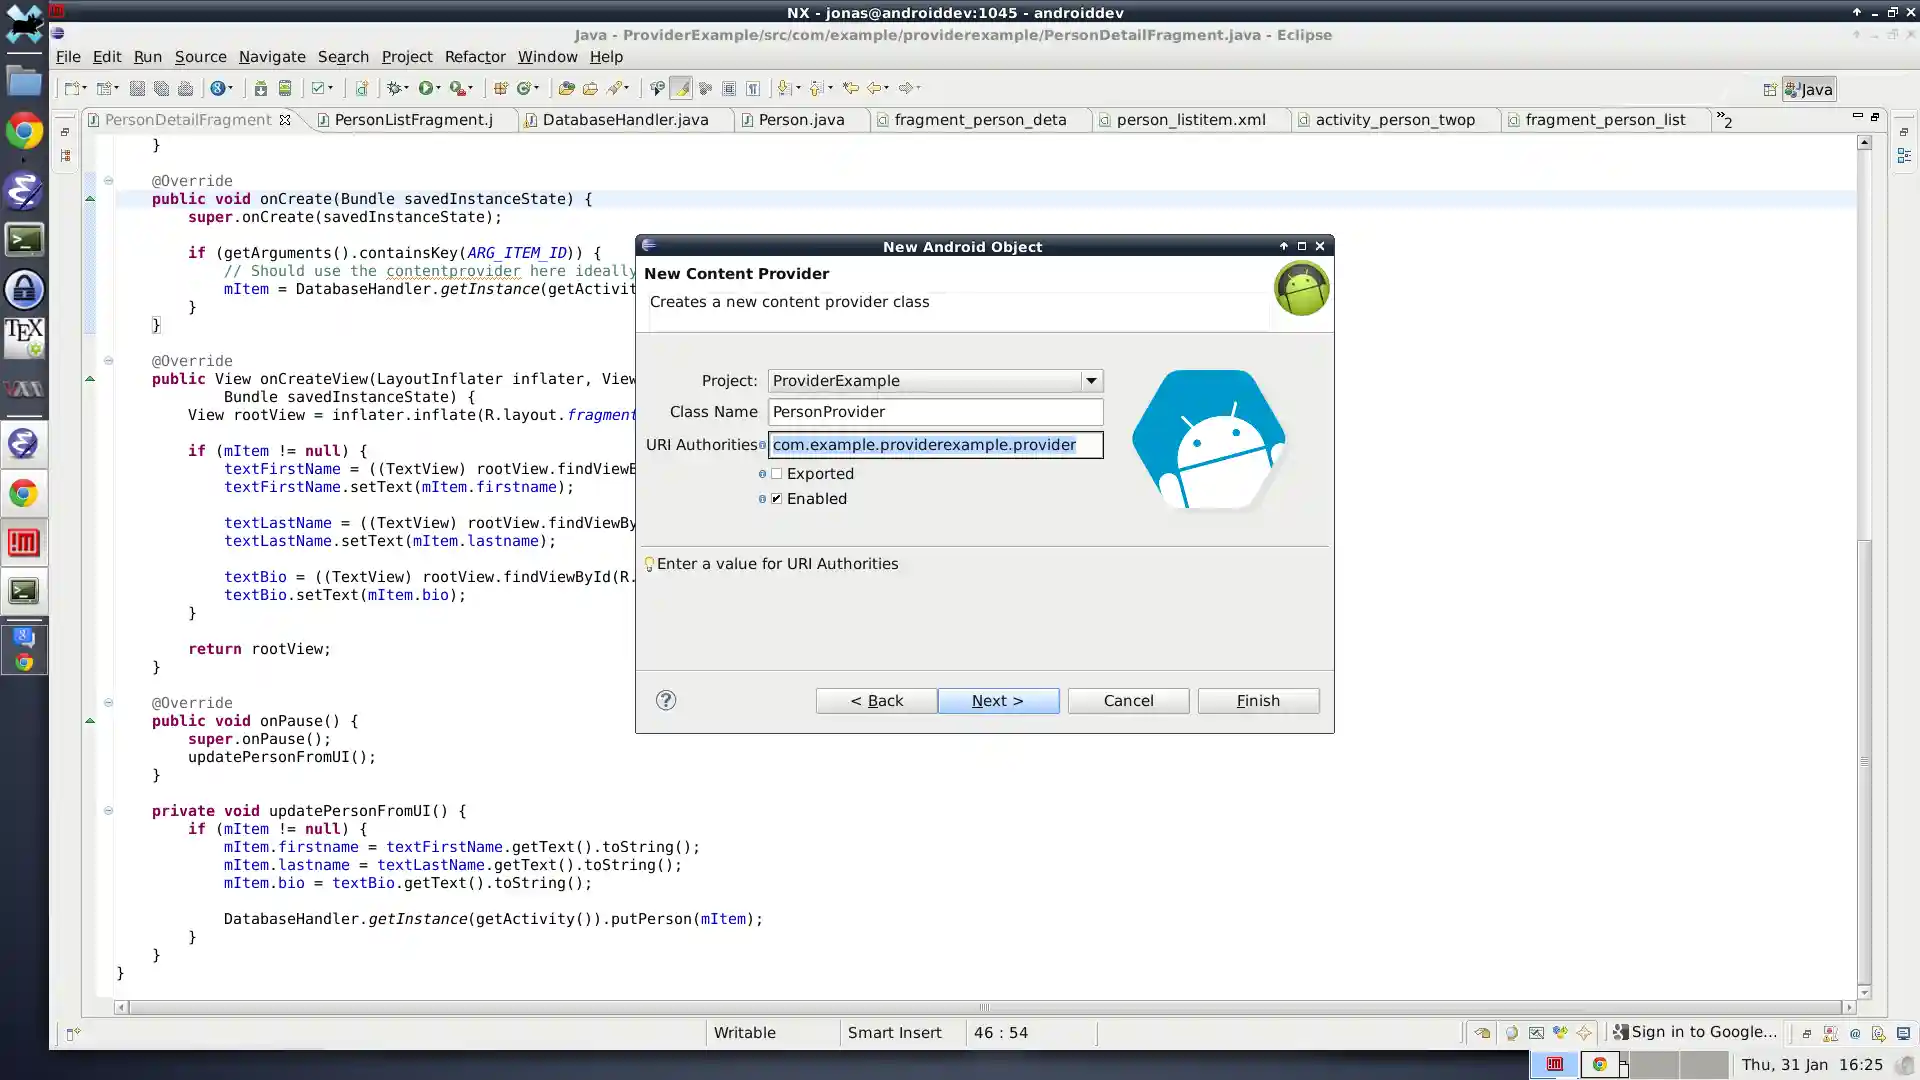Uncheck the Enabled checkbox
Screen dimensions: 1920x1080
click(x=777, y=499)
